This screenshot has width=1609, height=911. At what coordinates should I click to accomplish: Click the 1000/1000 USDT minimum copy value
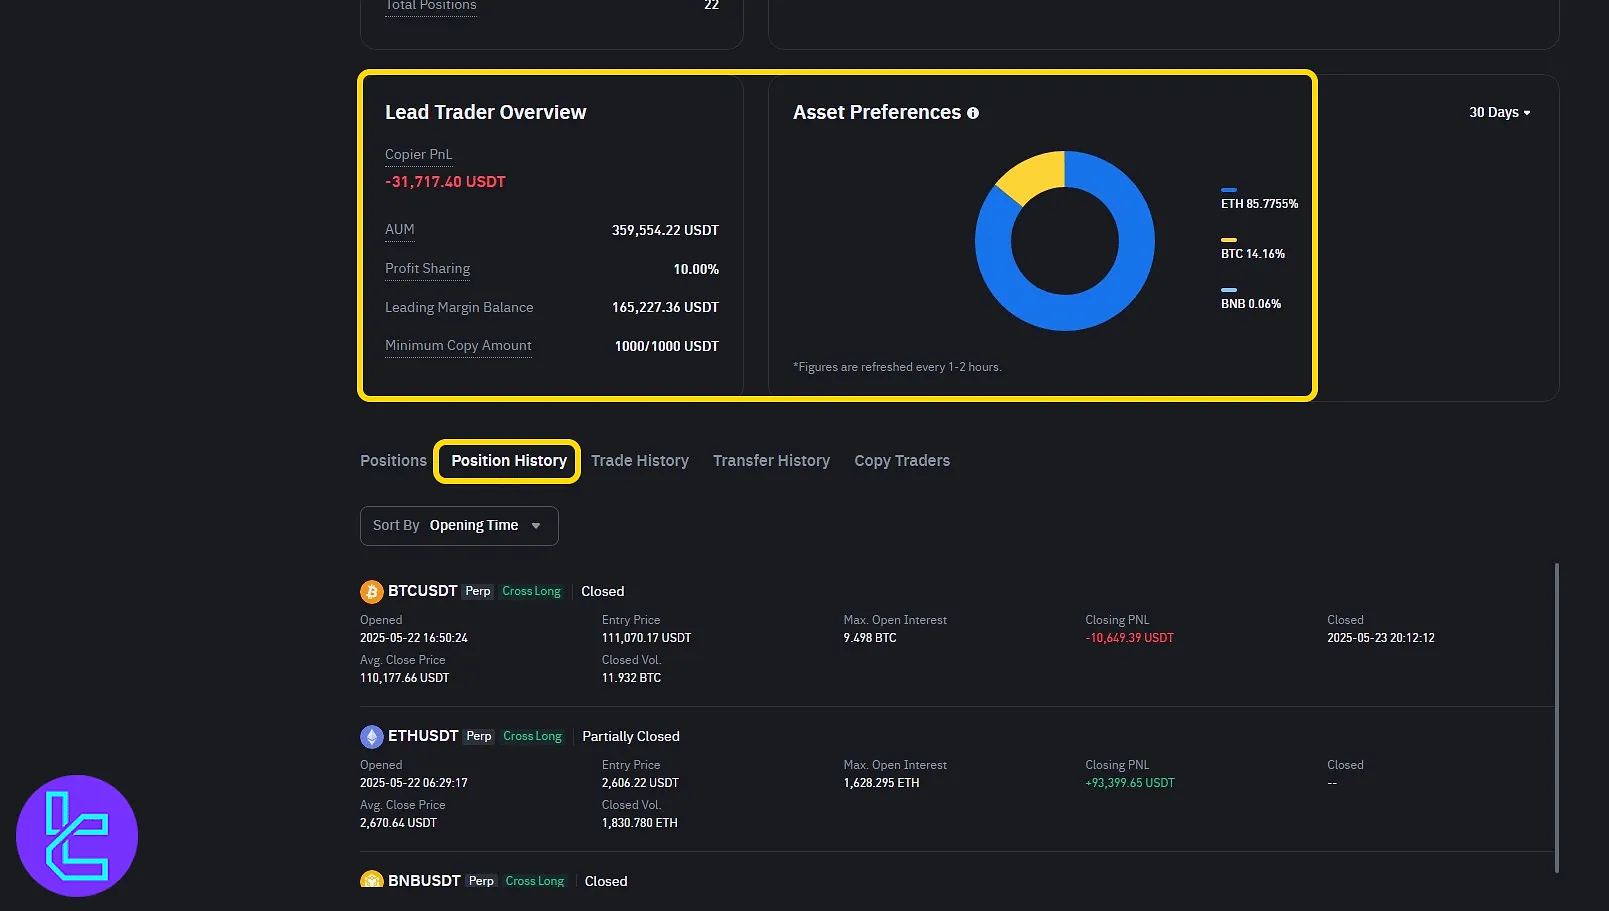pos(666,347)
